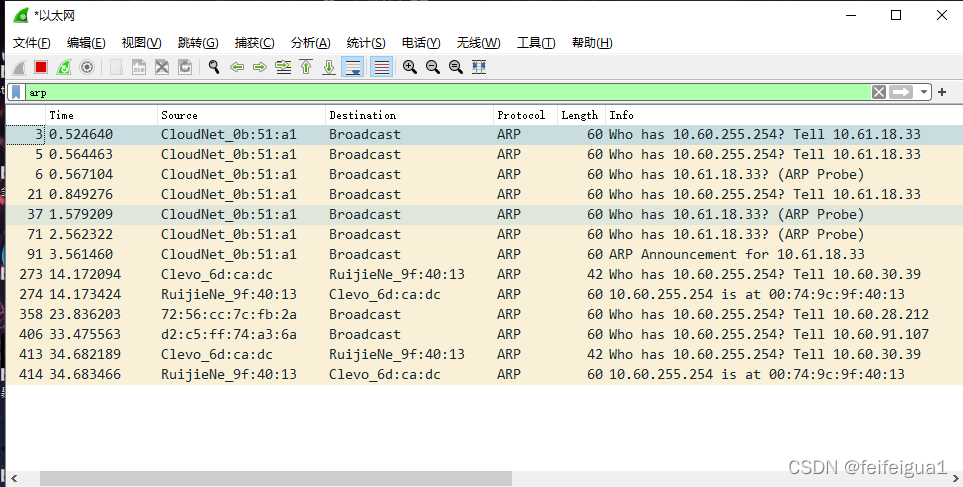The image size is (963, 487).
Task: Reset text zoom to normal size
Action: pos(456,67)
